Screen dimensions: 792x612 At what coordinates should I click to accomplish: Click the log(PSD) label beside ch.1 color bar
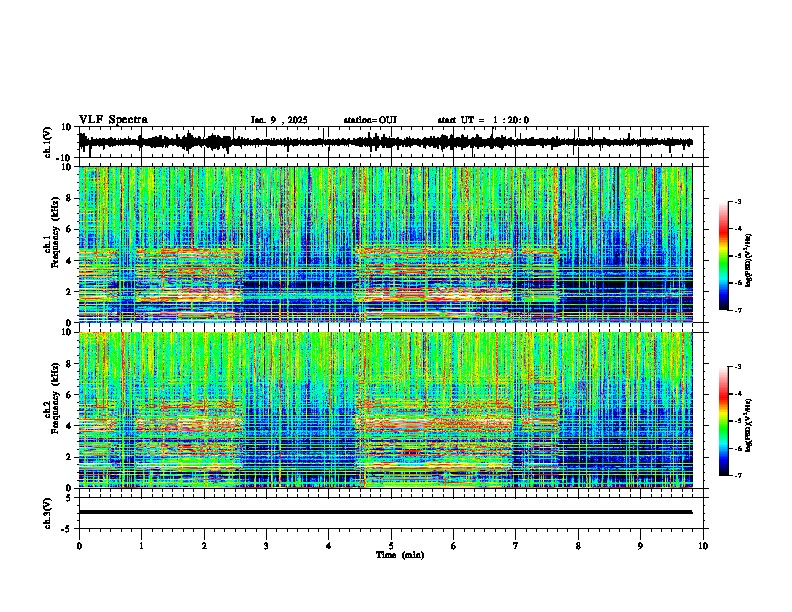tap(749, 261)
